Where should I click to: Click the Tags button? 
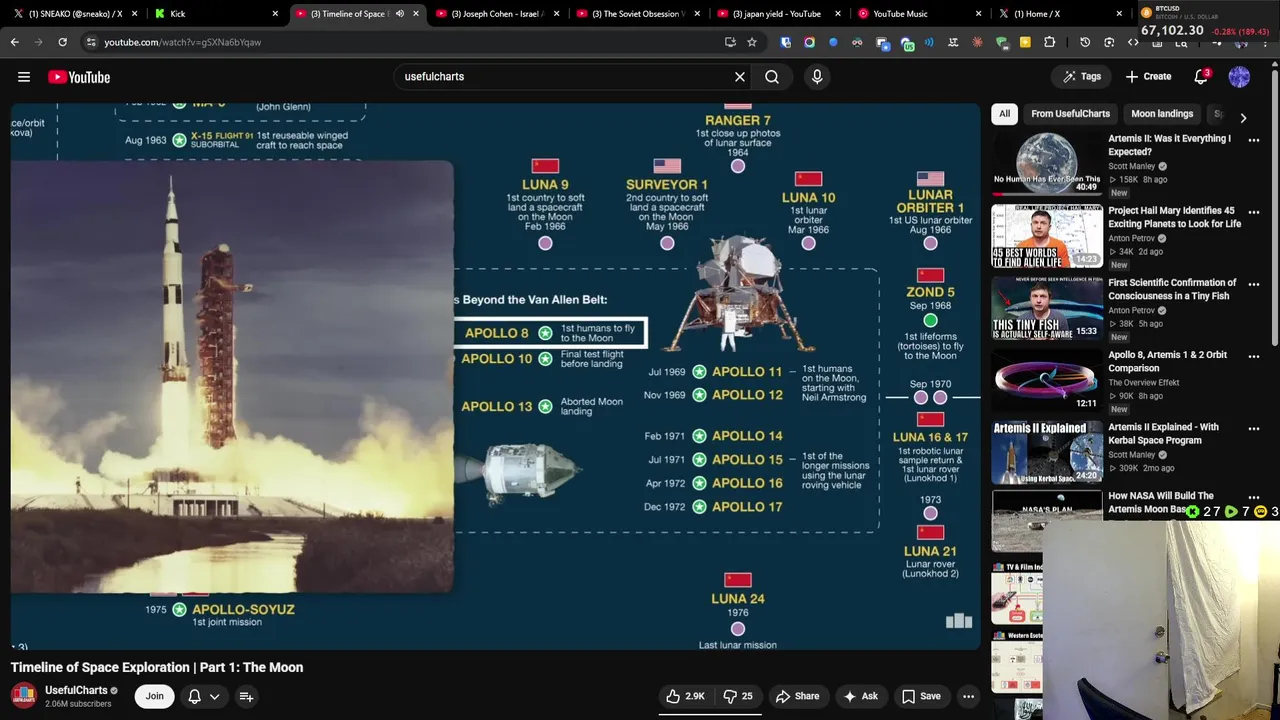(1081, 77)
